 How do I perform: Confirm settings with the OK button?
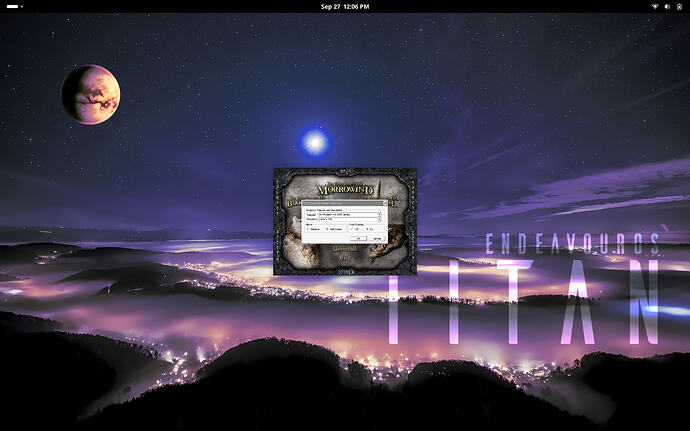[x=358, y=239]
